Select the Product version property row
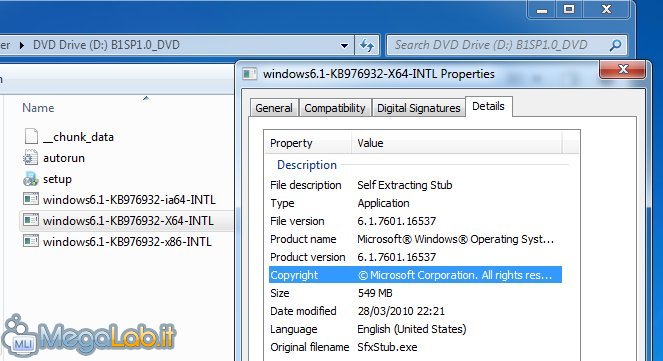Image resolution: width=663 pixels, height=361 pixels. point(416,257)
